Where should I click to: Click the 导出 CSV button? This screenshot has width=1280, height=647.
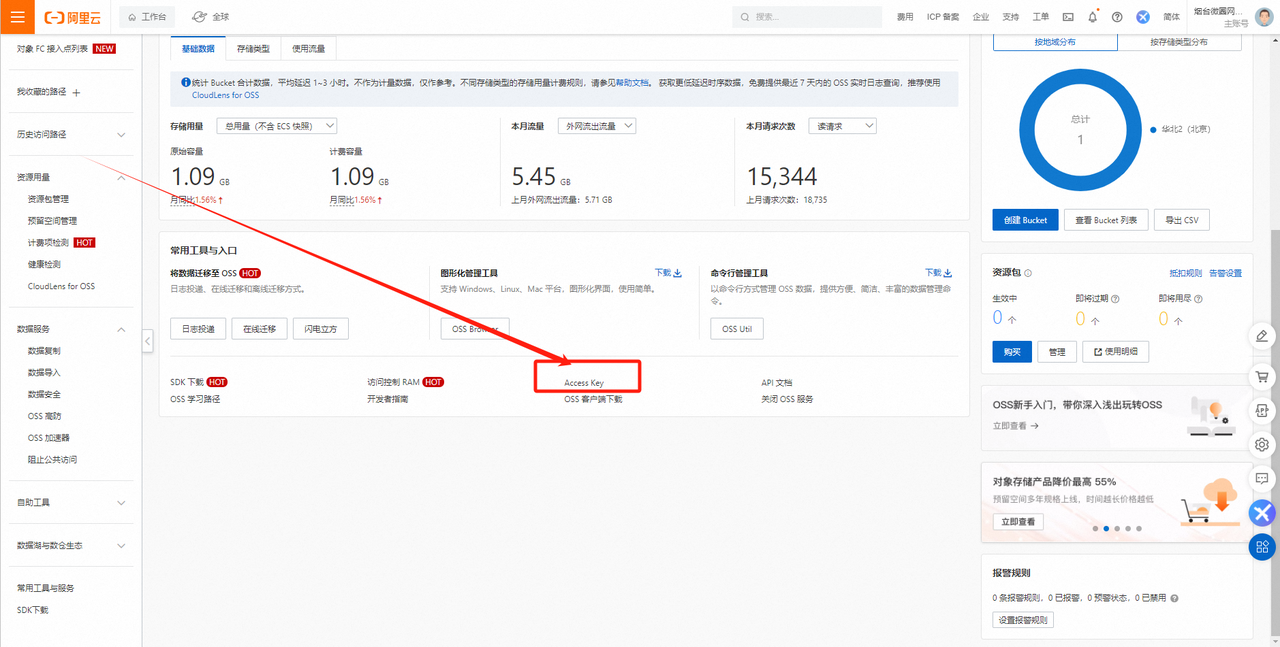(x=1182, y=219)
